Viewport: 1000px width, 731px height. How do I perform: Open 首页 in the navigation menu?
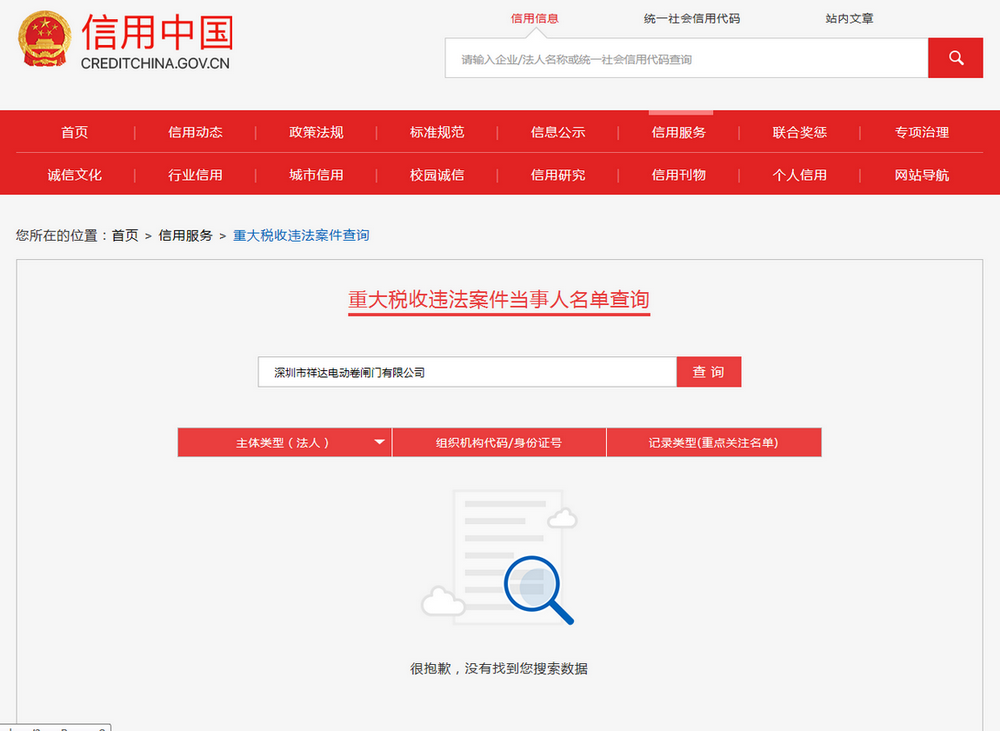tap(74, 132)
